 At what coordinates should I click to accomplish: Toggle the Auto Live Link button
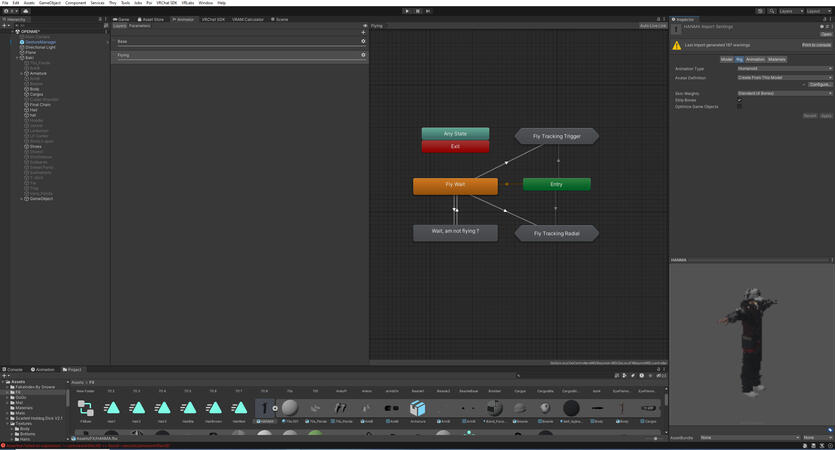click(x=653, y=26)
